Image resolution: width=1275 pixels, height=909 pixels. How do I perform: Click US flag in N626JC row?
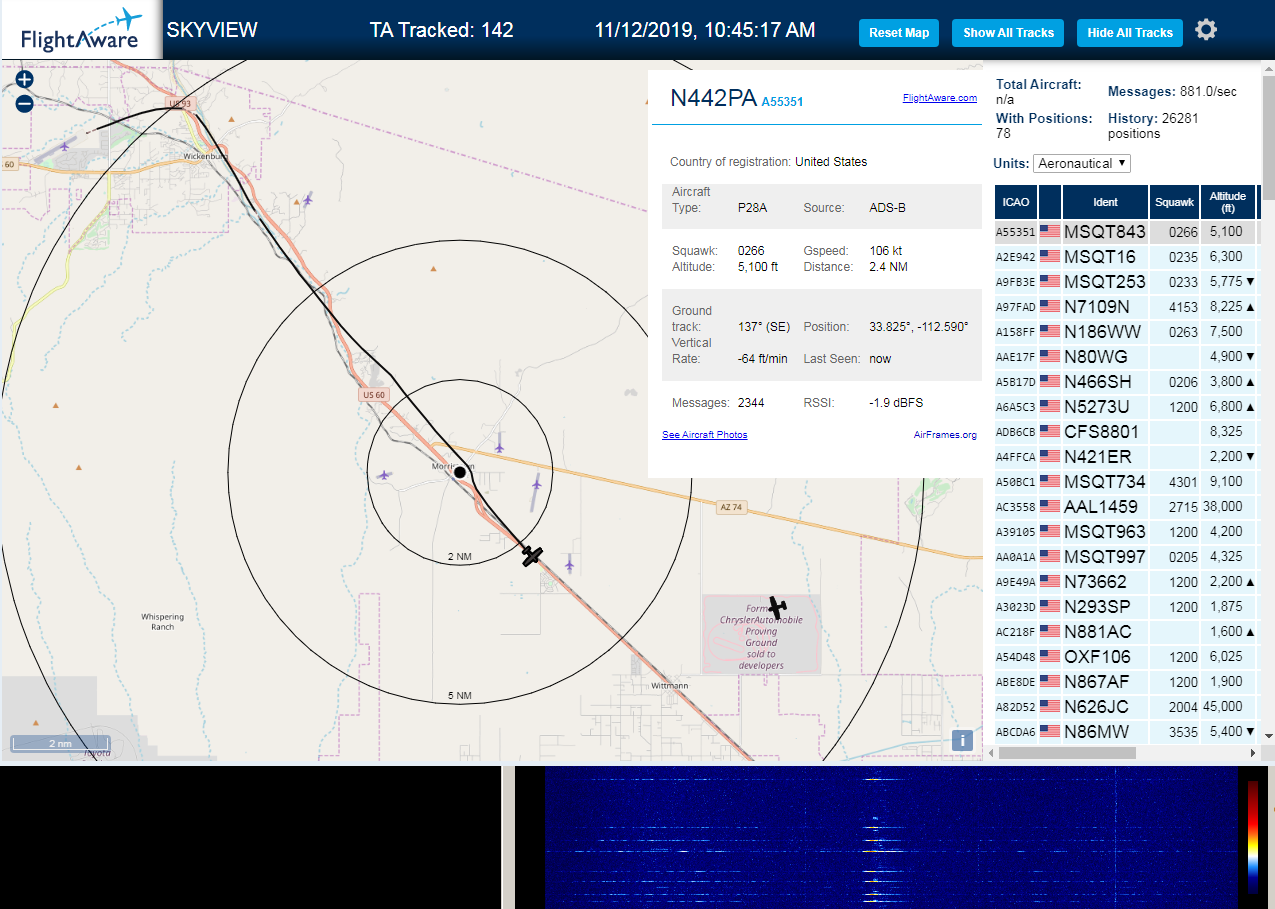(1050, 707)
